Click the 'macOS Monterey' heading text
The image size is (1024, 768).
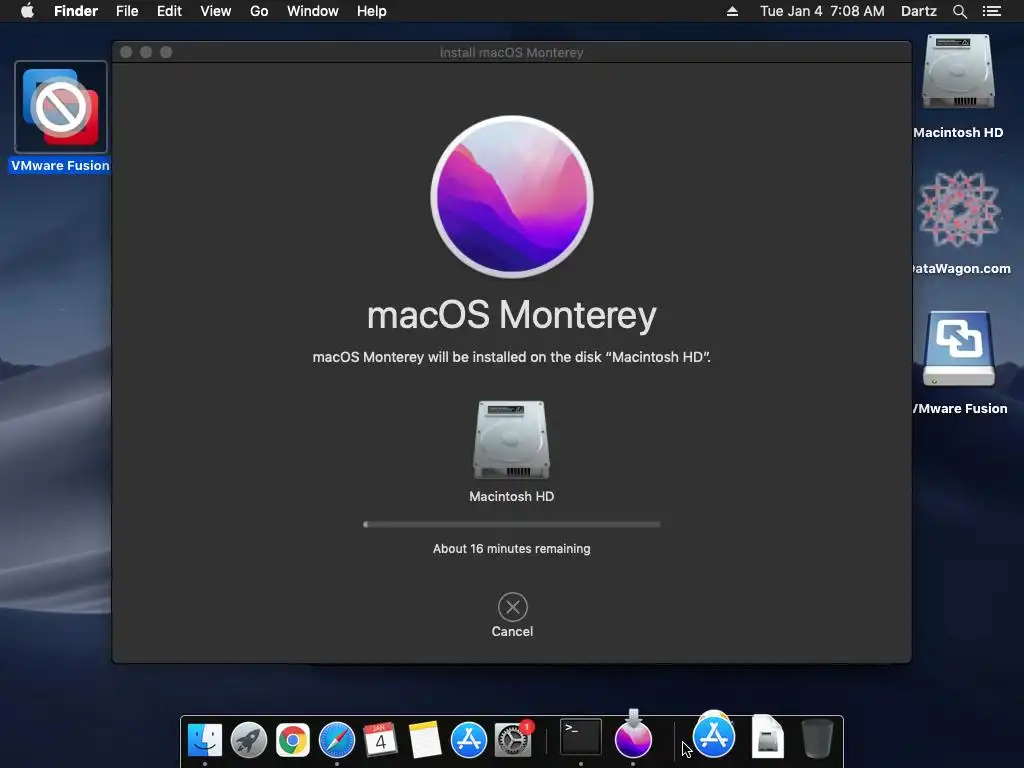coord(511,315)
